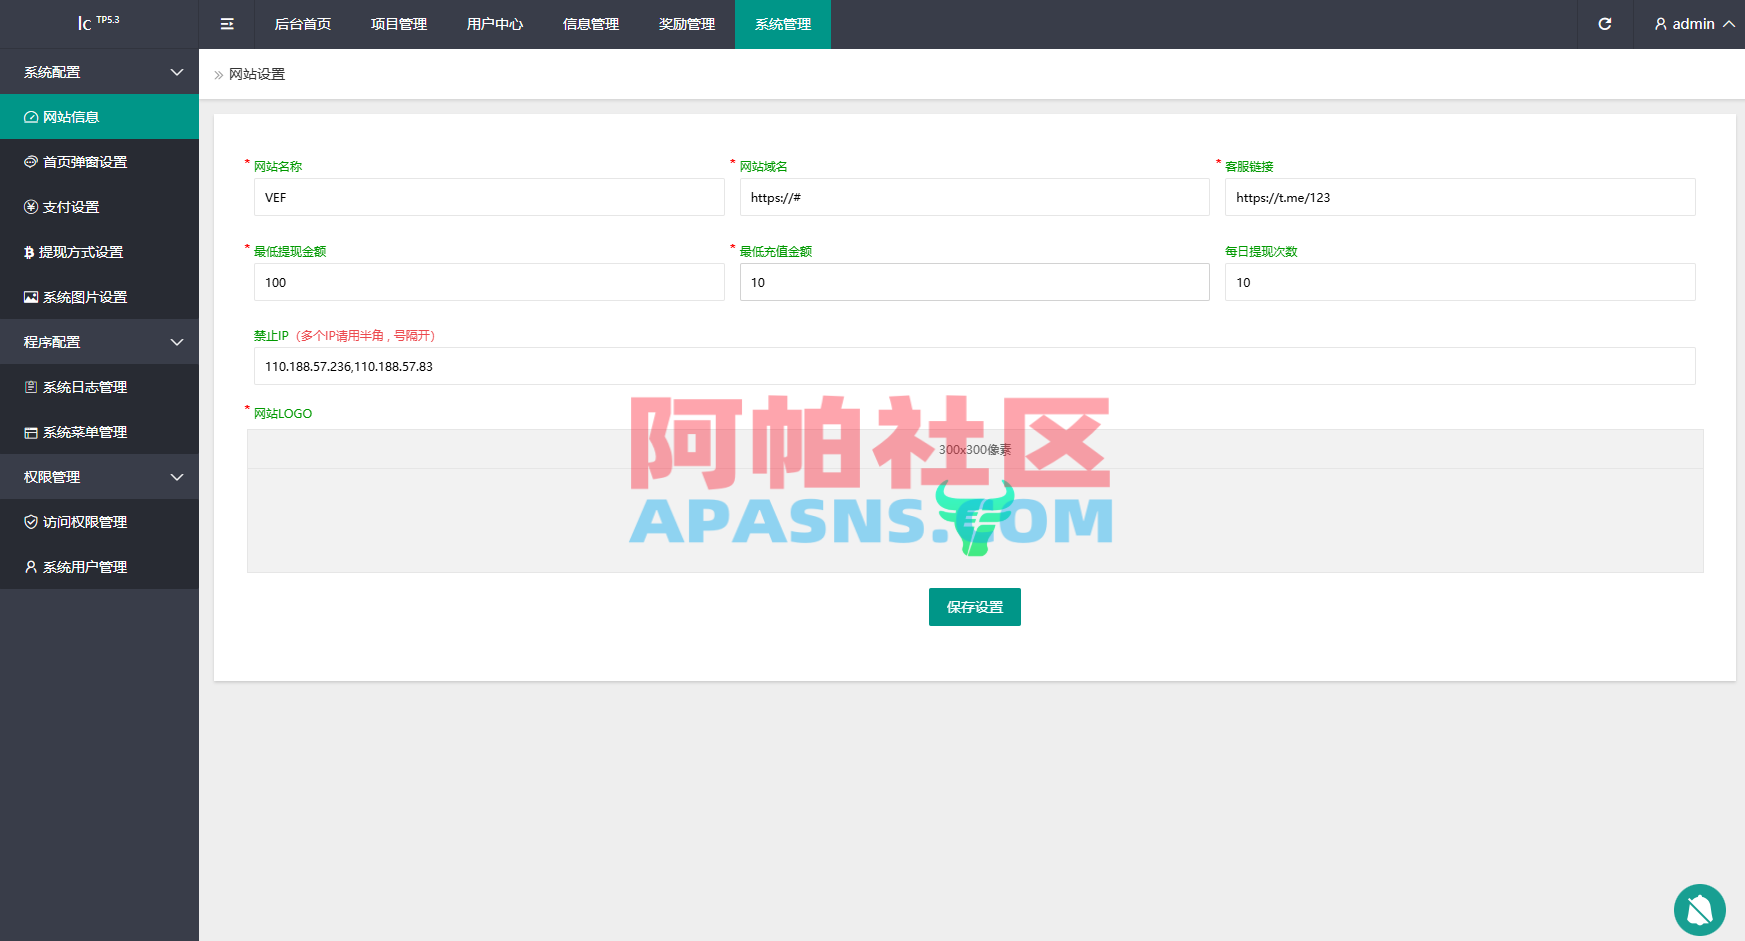This screenshot has width=1745, height=941.
Task: Open 系统日志管理 in the sidebar
Action: tap(99, 387)
